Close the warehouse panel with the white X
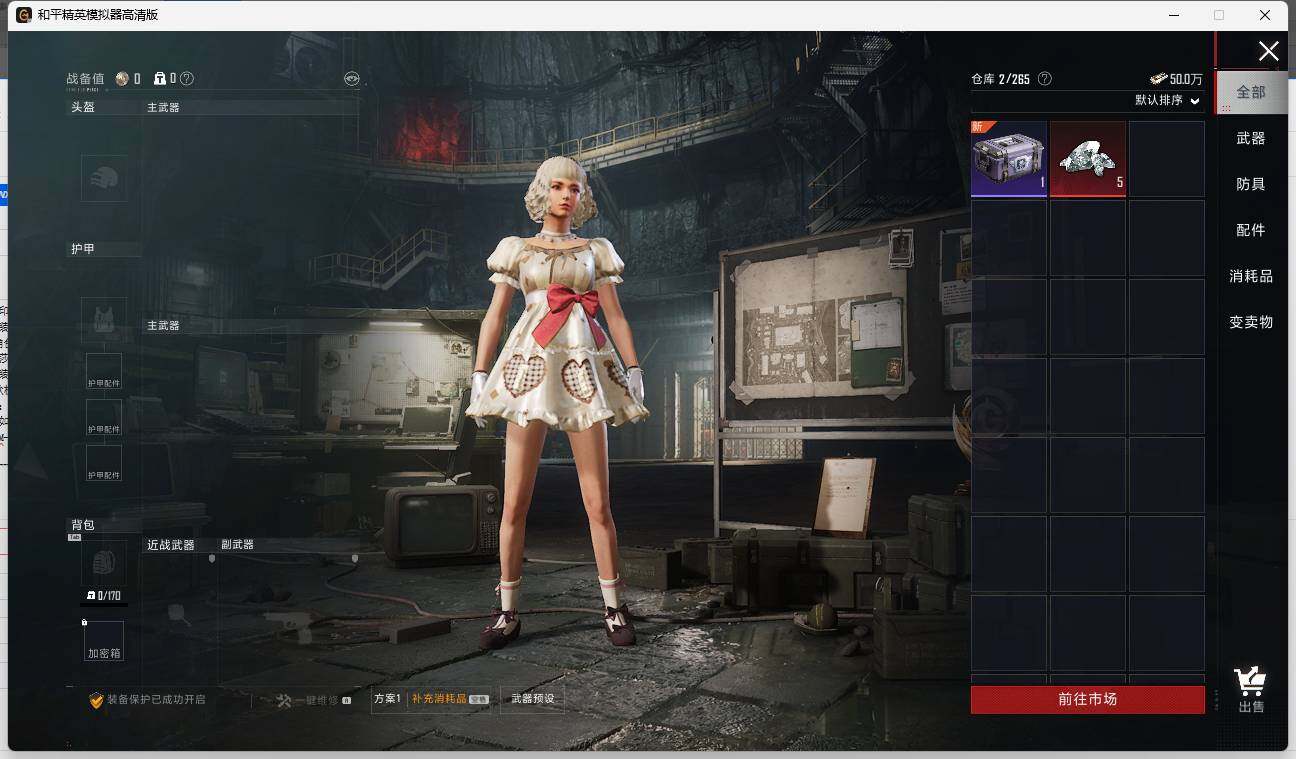This screenshot has width=1296, height=759. 1268,52
